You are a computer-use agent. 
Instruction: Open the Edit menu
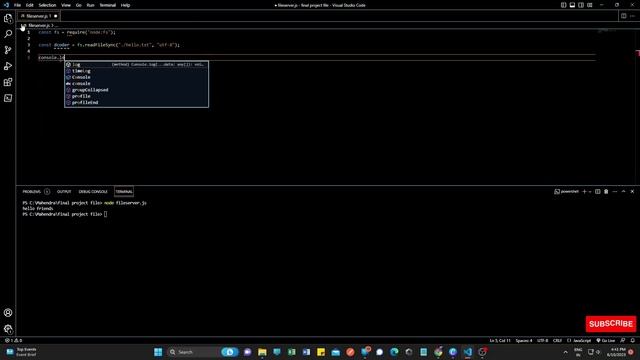(30, 5)
